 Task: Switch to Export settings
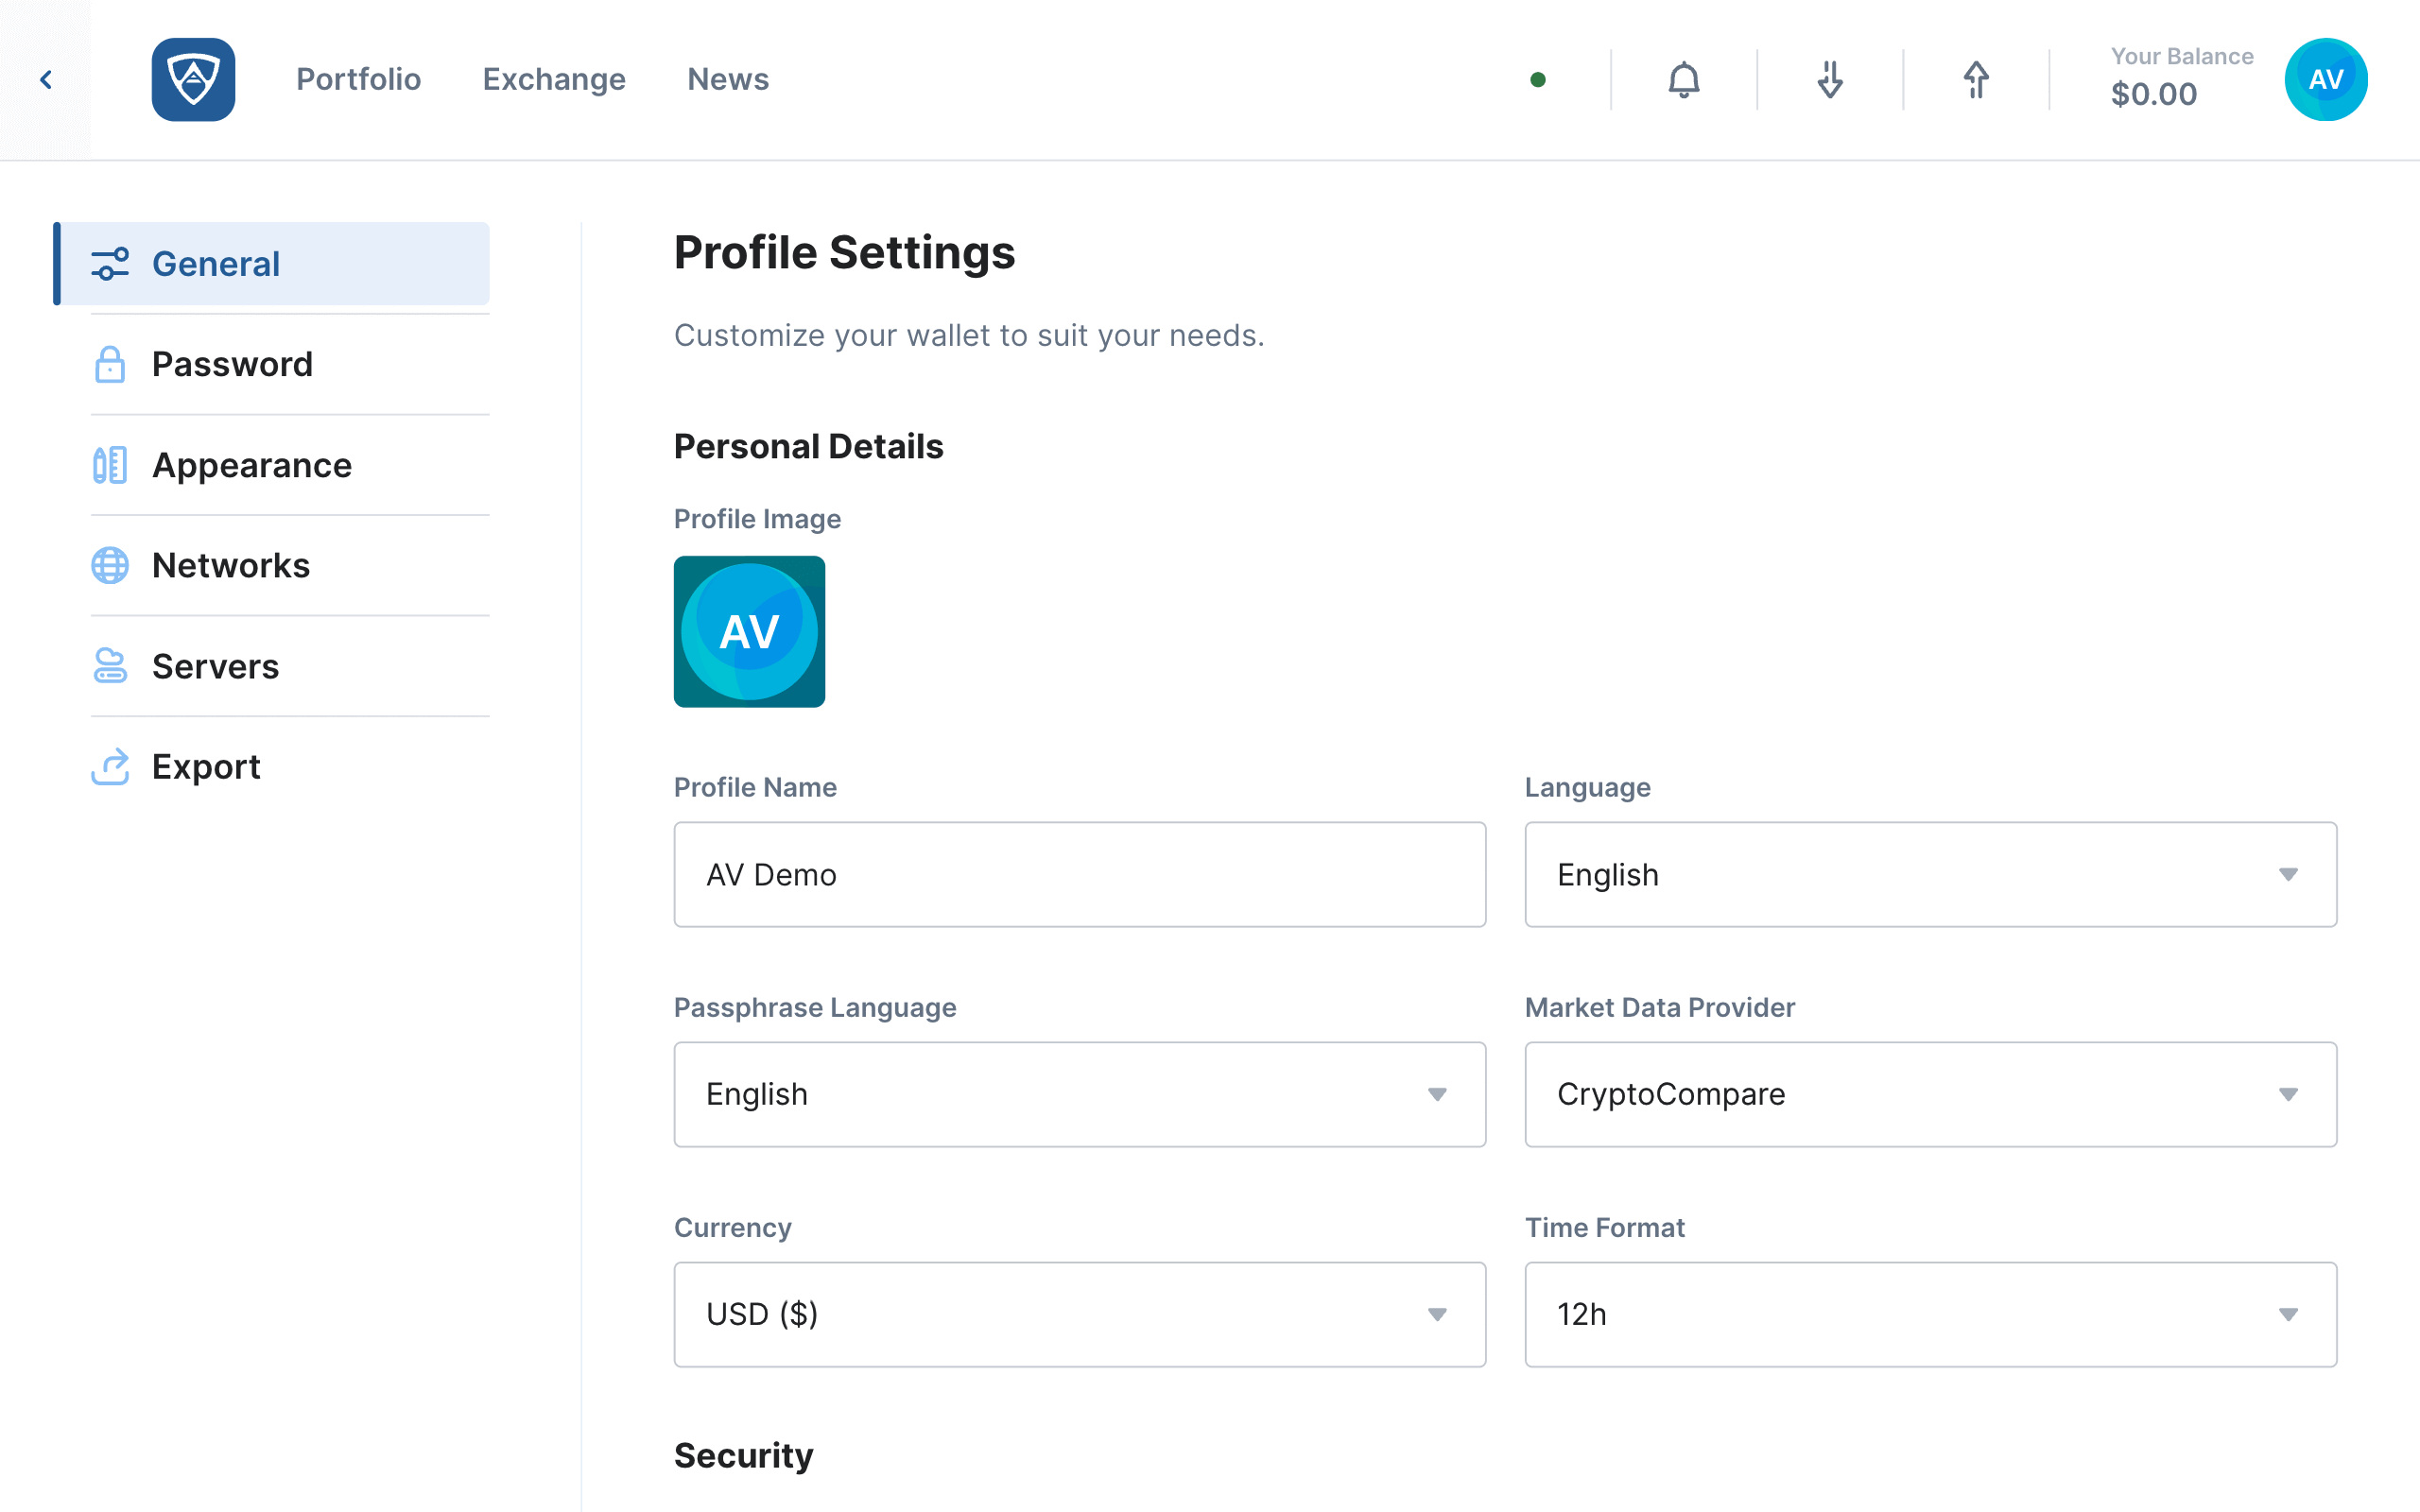pos(290,767)
